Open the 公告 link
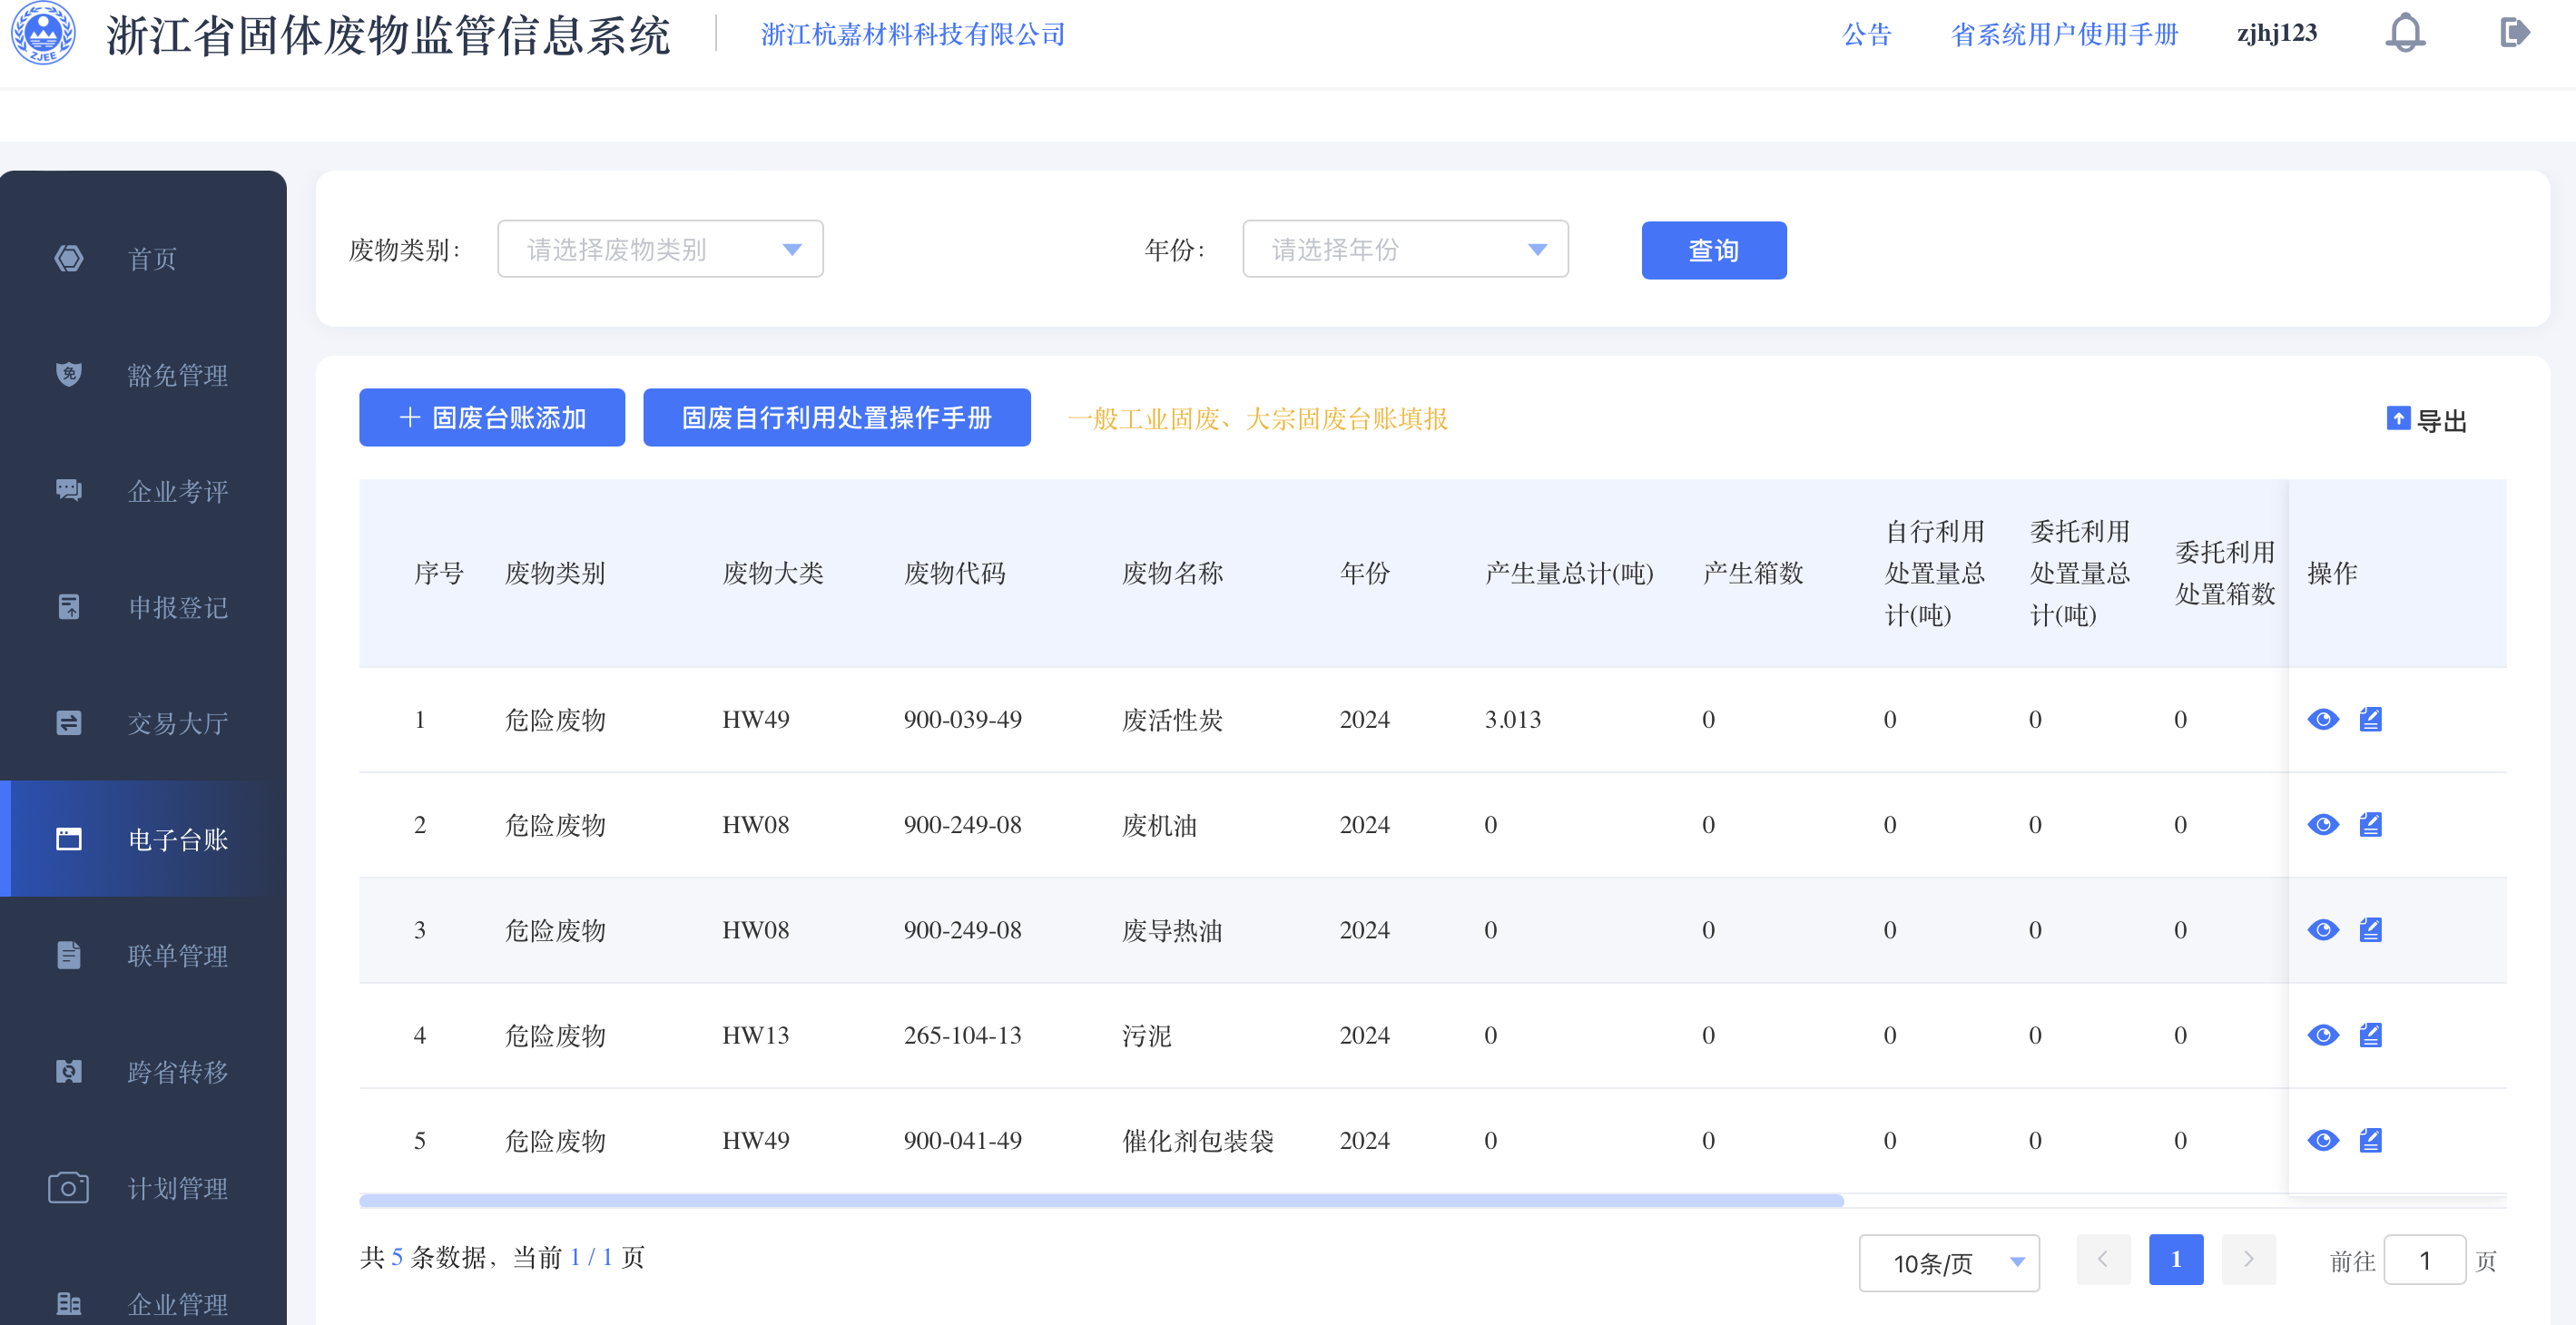The image size is (2576, 1325). coord(1867,34)
